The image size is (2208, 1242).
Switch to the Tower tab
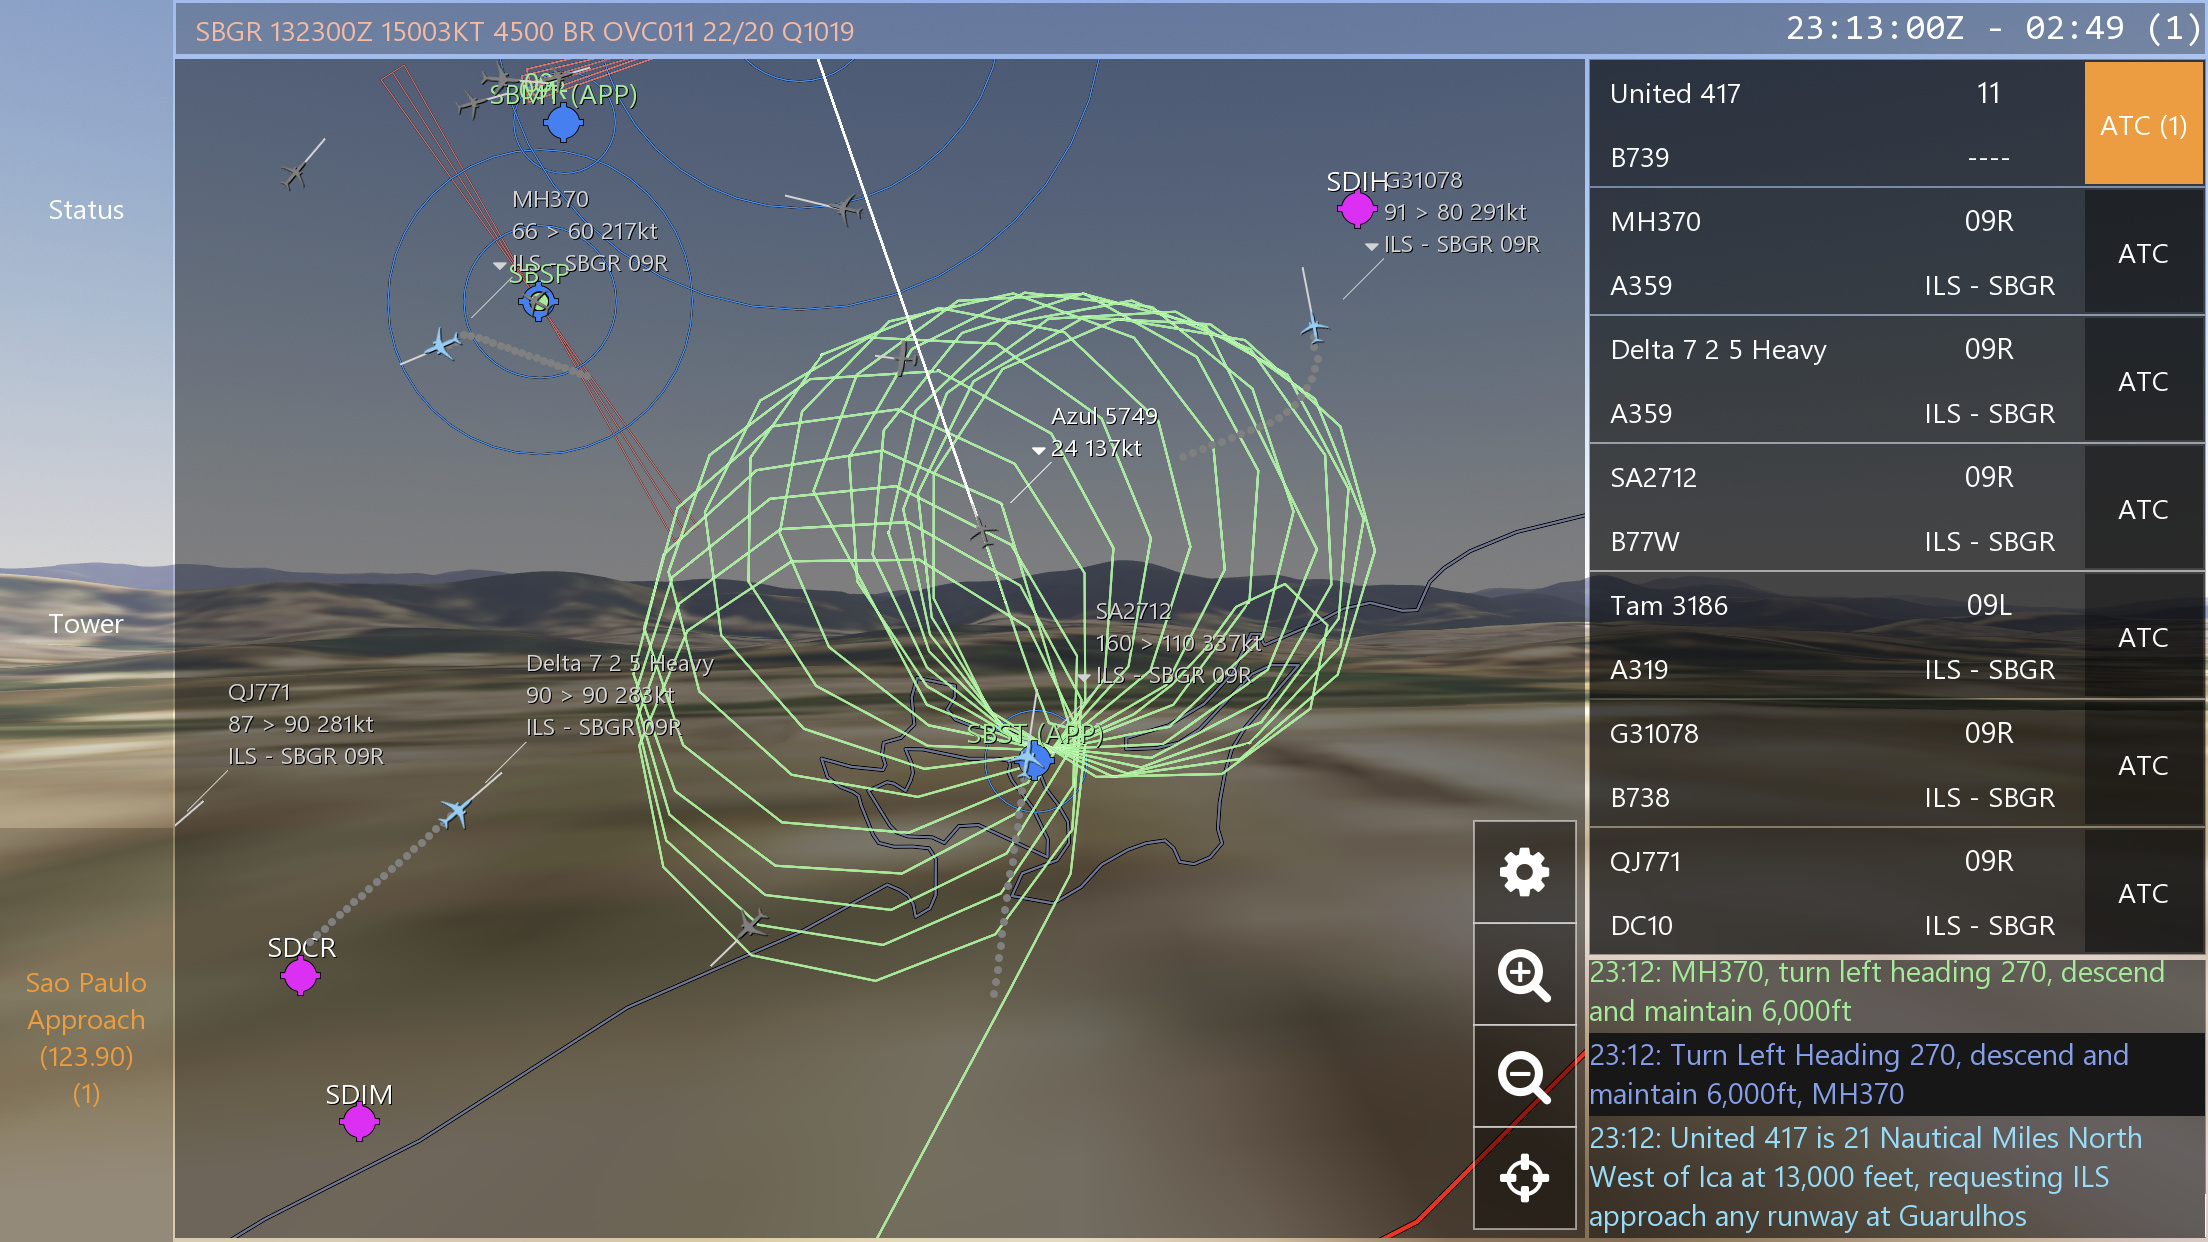(x=86, y=624)
